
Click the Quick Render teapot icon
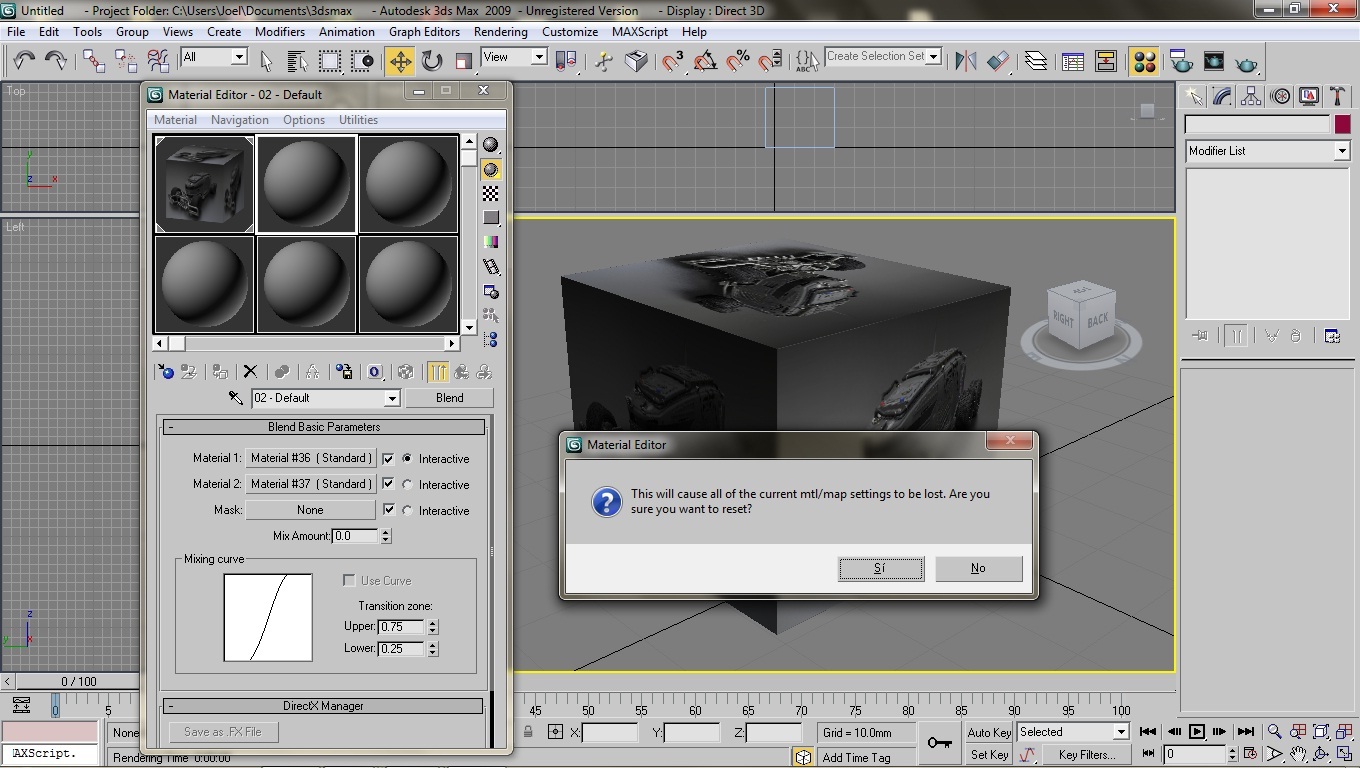(1246, 62)
